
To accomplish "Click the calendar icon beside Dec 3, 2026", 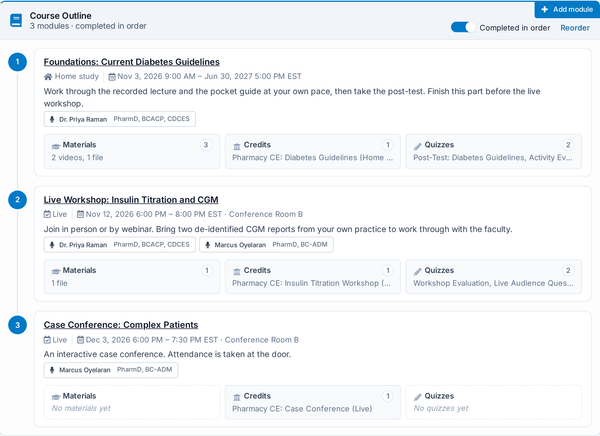I will (80, 340).
